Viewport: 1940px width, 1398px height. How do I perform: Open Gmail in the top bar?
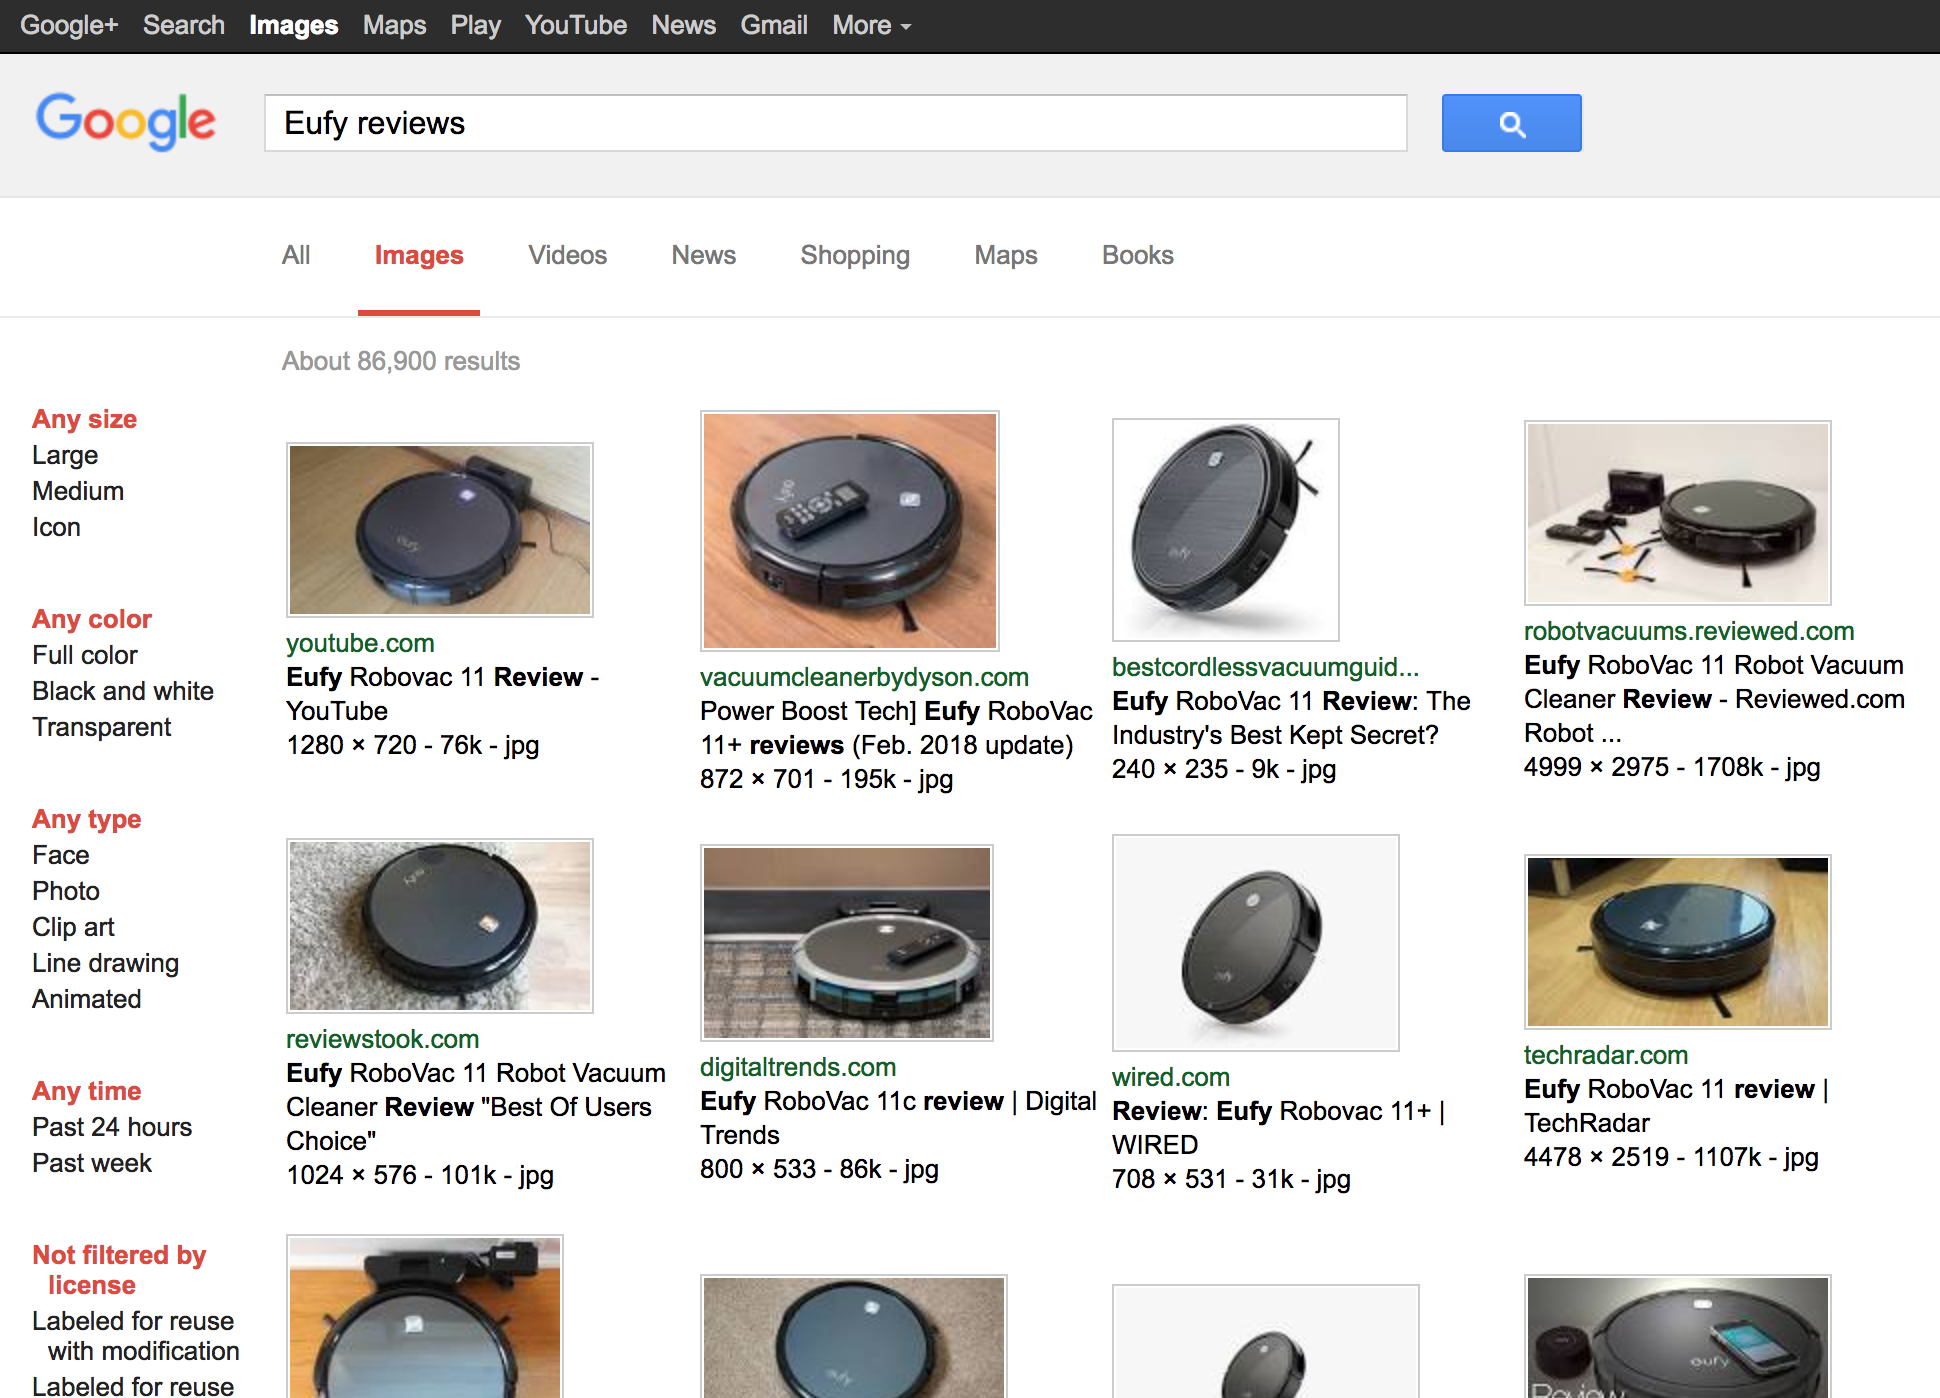[774, 25]
